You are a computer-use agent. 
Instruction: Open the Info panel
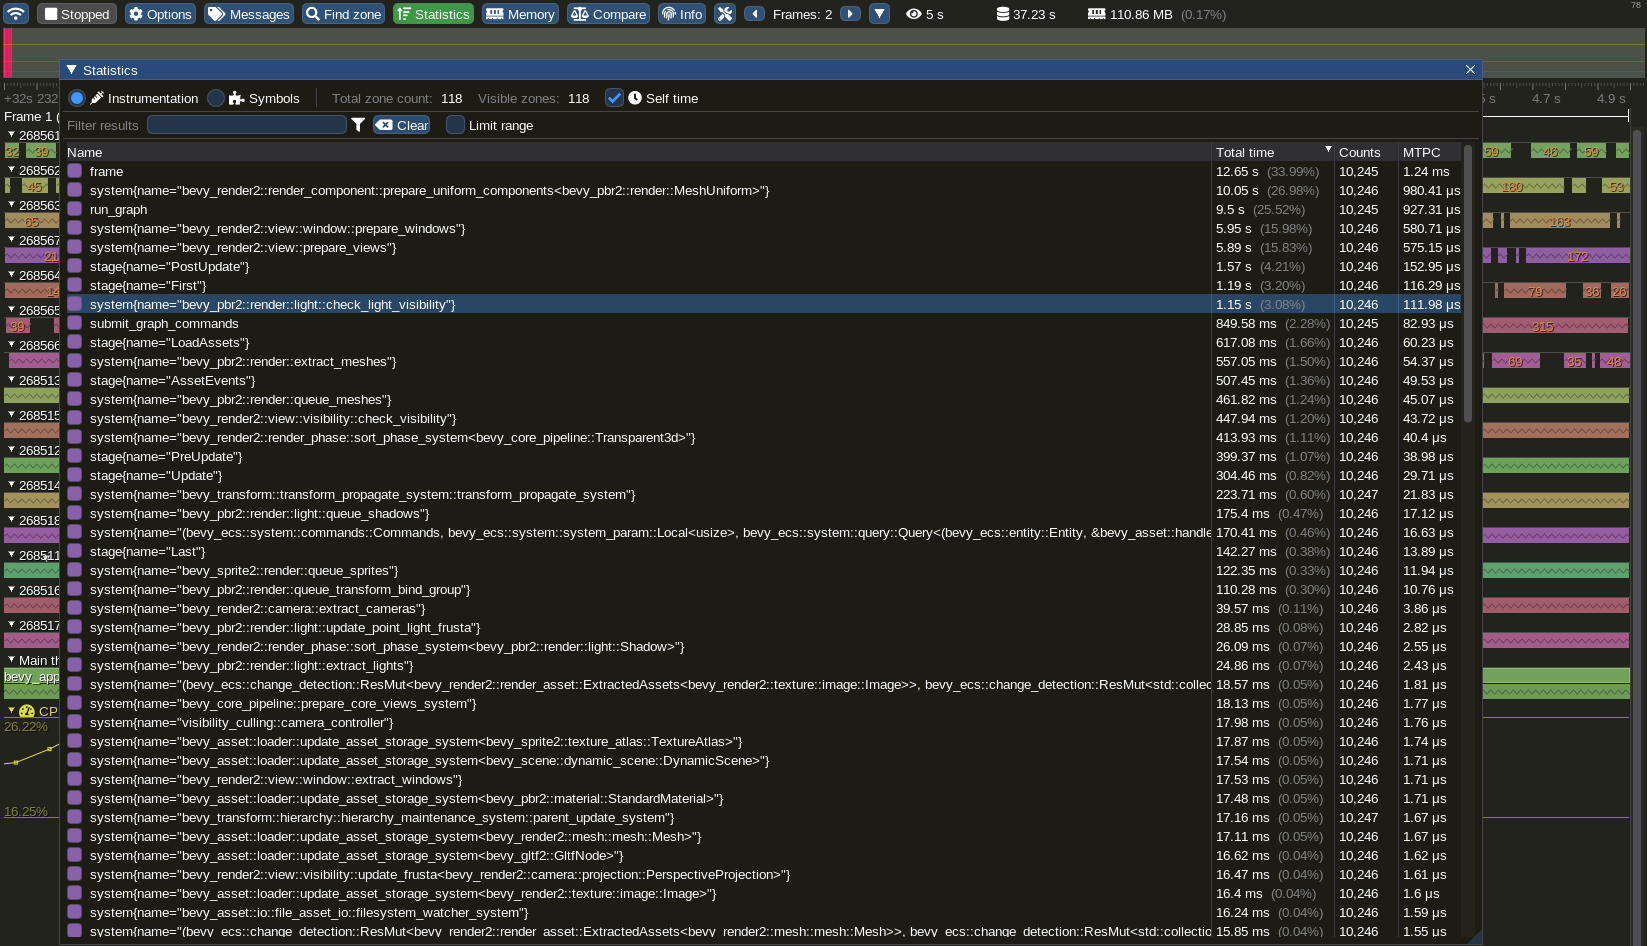click(x=682, y=14)
